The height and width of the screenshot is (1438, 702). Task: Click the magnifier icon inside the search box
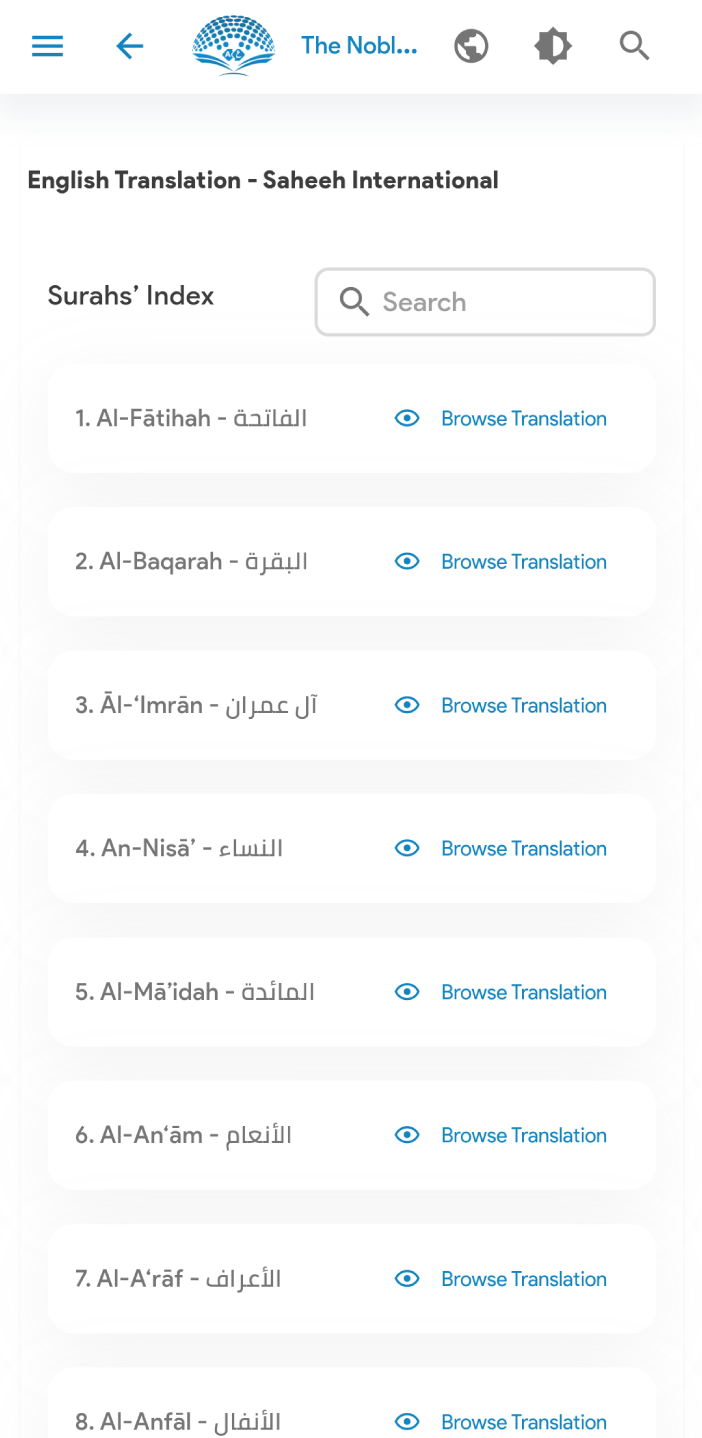pos(354,302)
